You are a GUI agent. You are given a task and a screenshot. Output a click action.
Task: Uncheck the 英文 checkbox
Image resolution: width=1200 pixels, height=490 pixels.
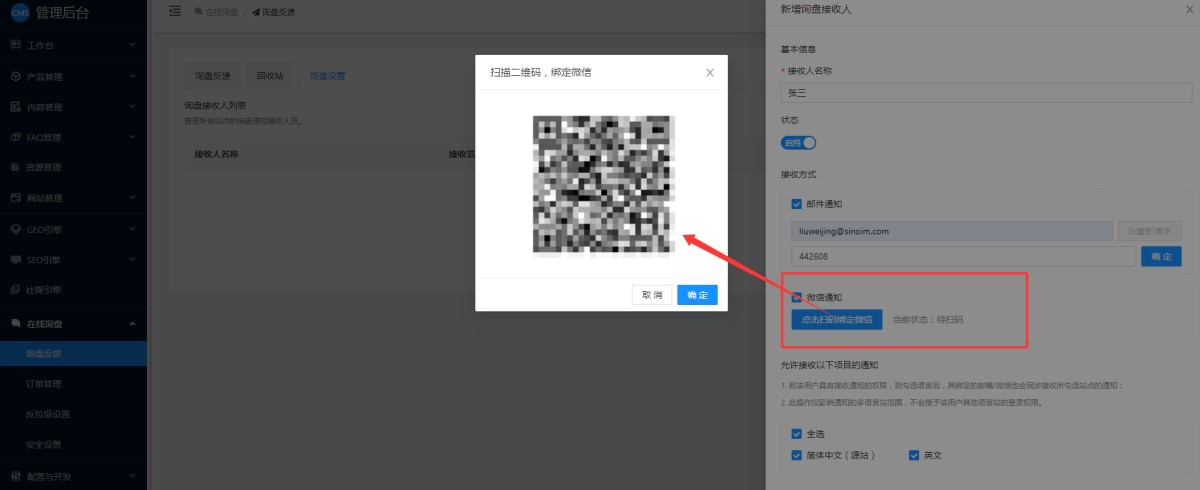coord(914,455)
